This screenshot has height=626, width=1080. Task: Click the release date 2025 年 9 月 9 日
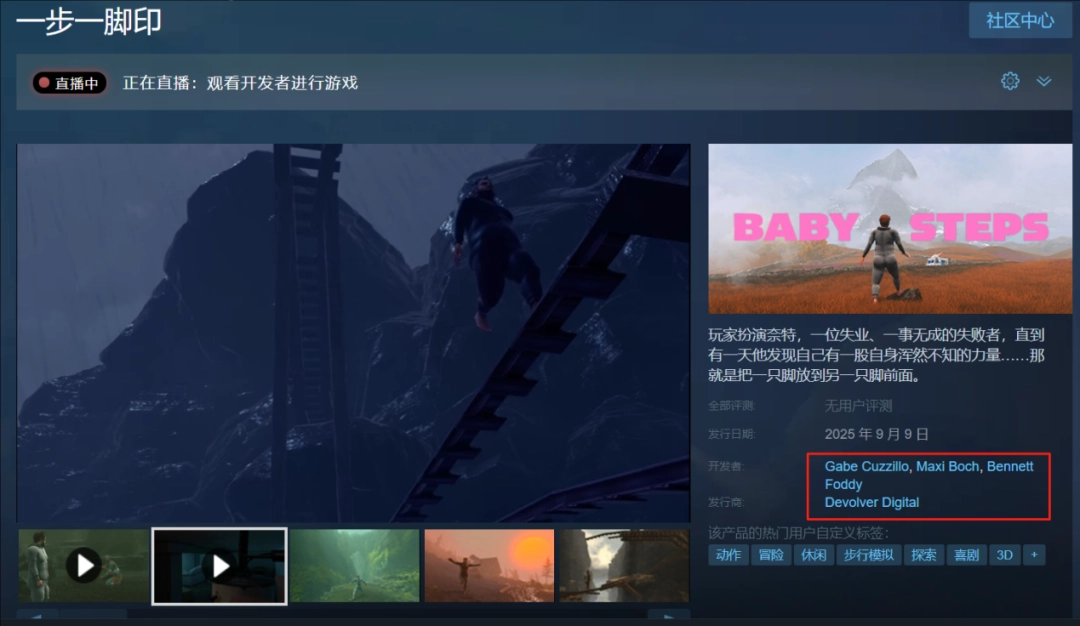(x=877, y=434)
